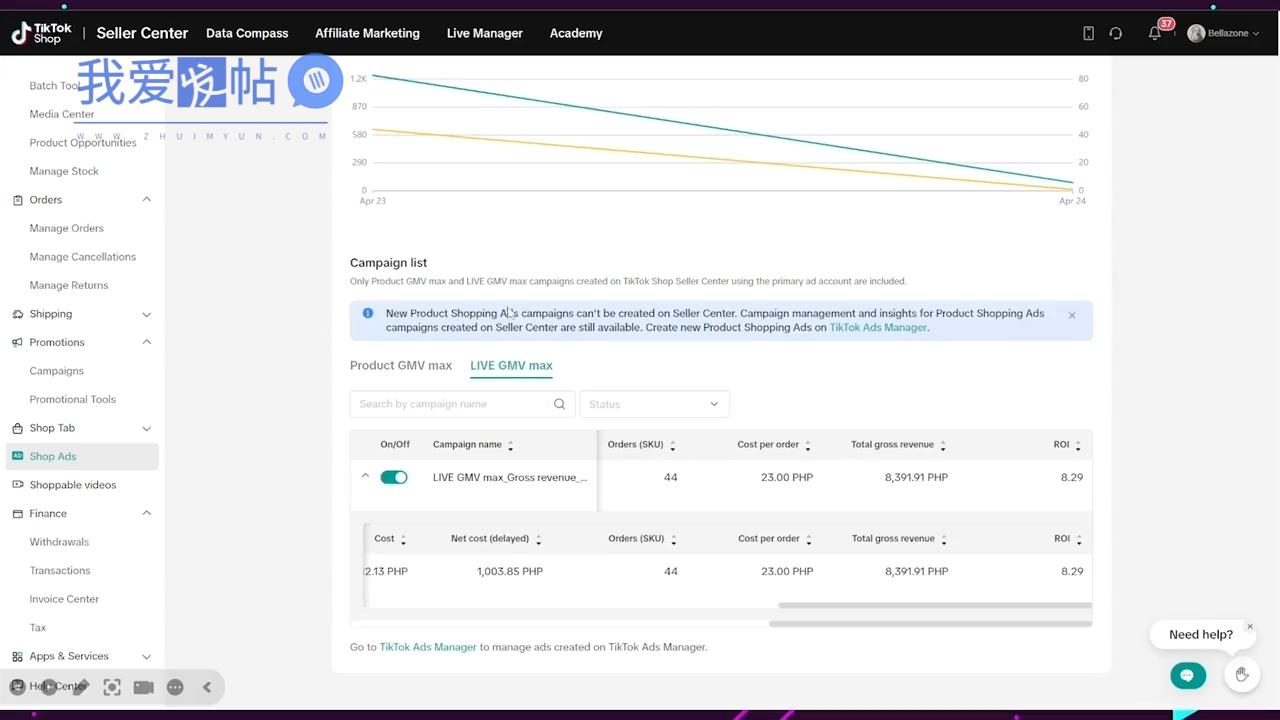Click the more options icon in recording toolbar
The width and height of the screenshot is (1280, 720).
pyautogui.click(x=175, y=687)
